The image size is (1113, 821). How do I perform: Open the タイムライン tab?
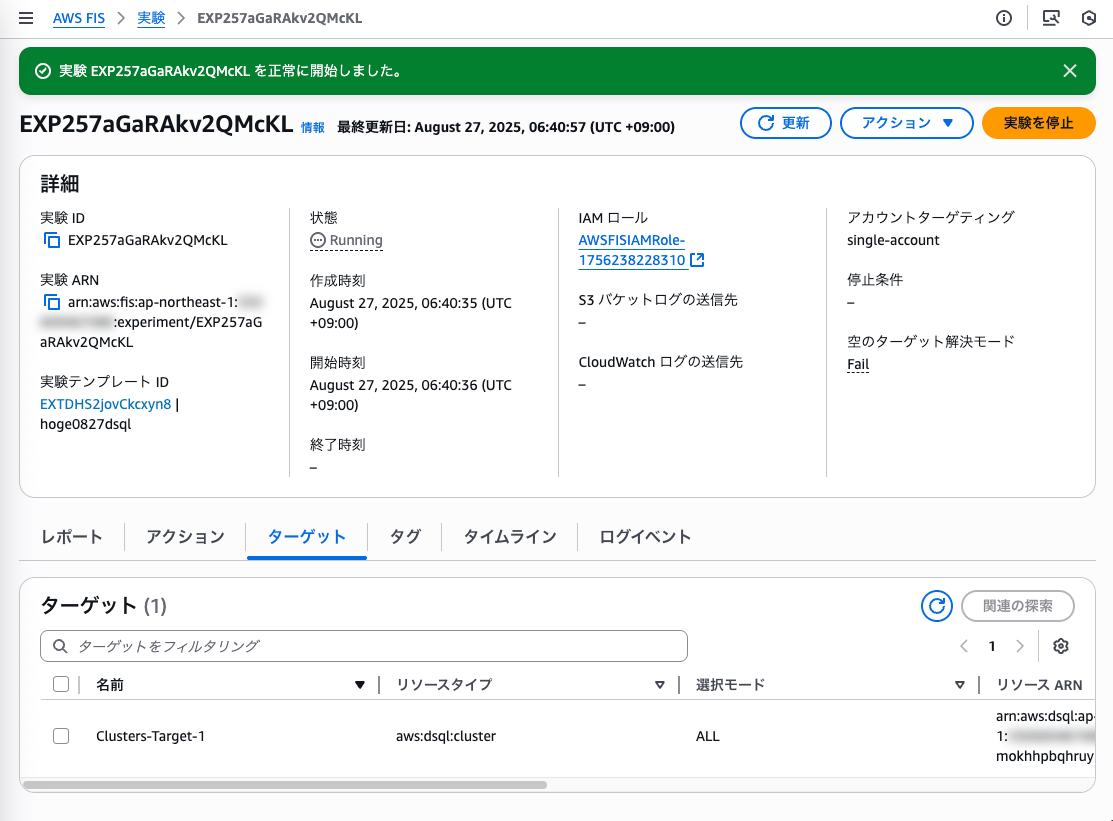pyautogui.click(x=510, y=537)
